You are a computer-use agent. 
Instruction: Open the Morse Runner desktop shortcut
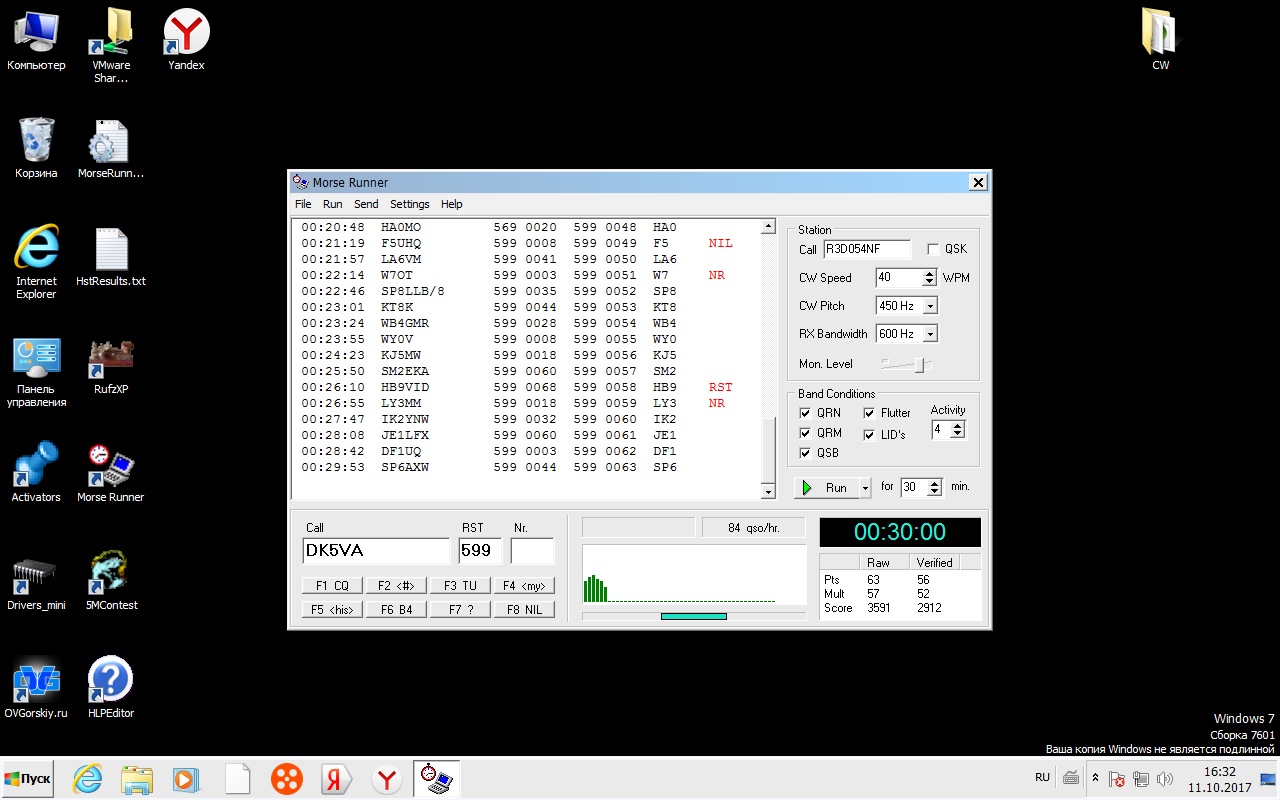[111, 469]
